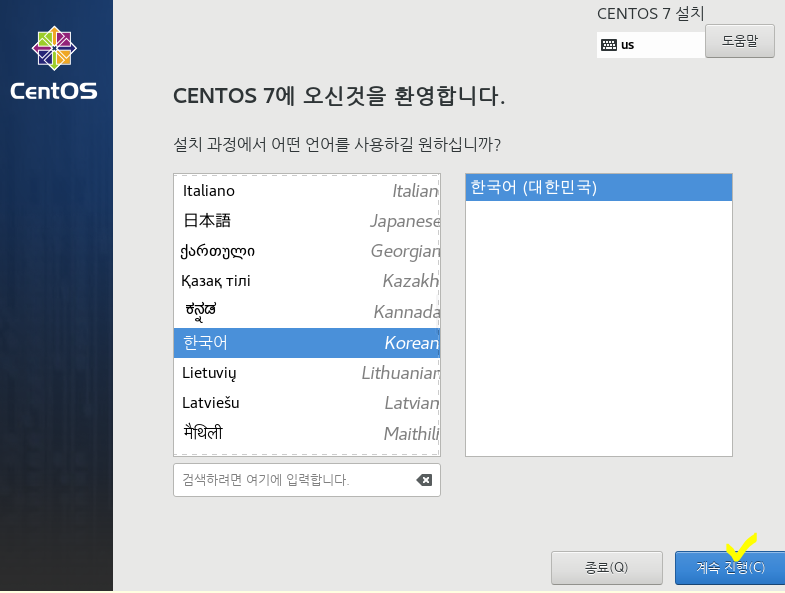Click the CentOS logo in the sidebar
This screenshot has height=593, width=785.
(54, 64)
